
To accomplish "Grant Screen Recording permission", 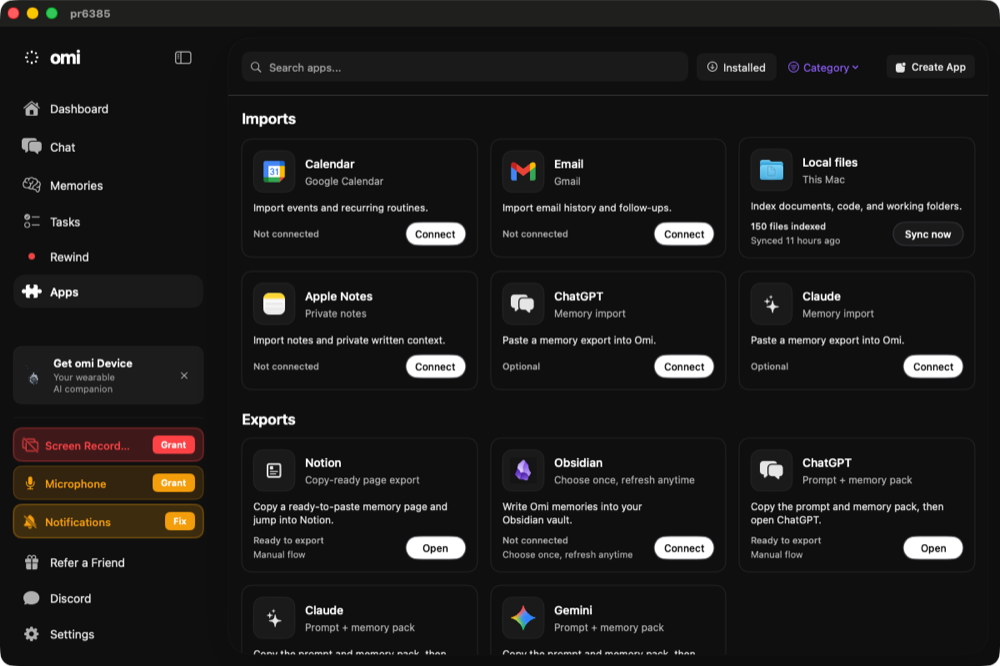I will [x=173, y=445].
